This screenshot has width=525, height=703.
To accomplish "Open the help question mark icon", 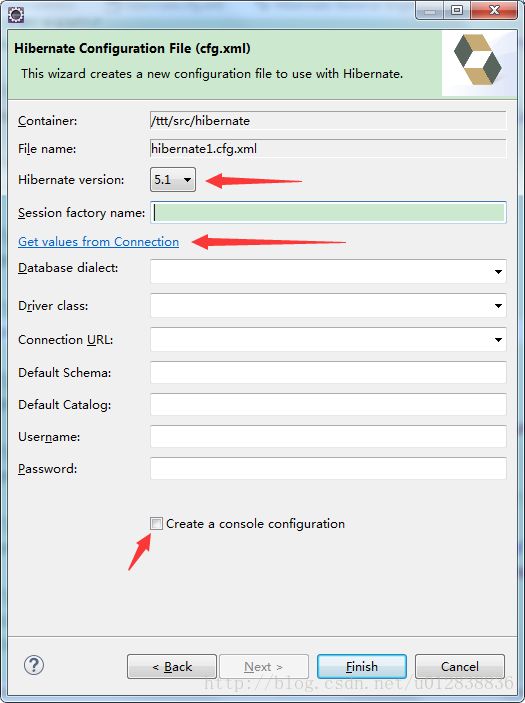I will point(34,665).
